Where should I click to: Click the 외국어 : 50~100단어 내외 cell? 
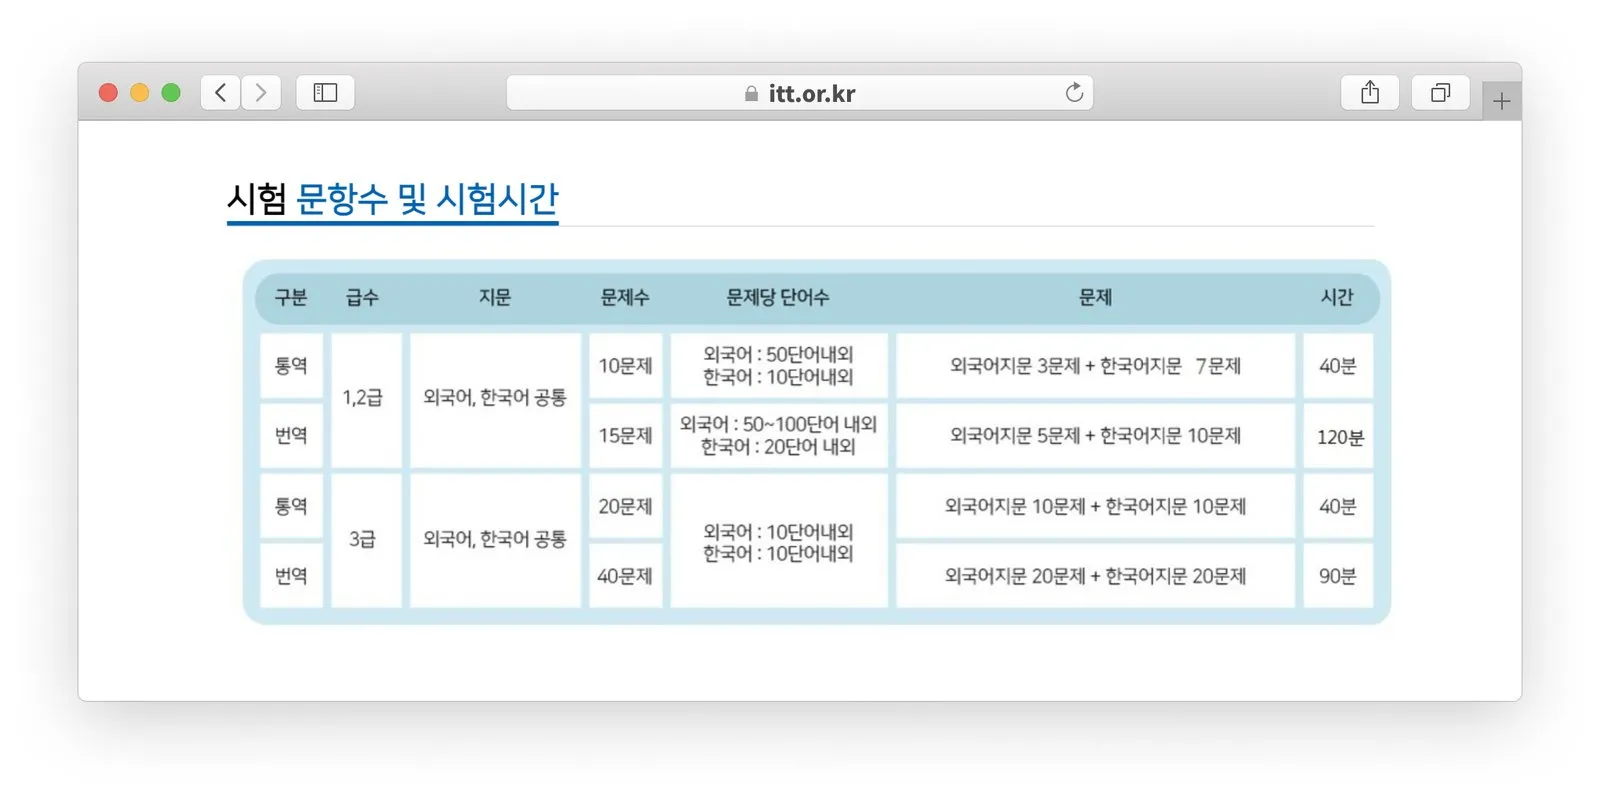[x=779, y=435]
